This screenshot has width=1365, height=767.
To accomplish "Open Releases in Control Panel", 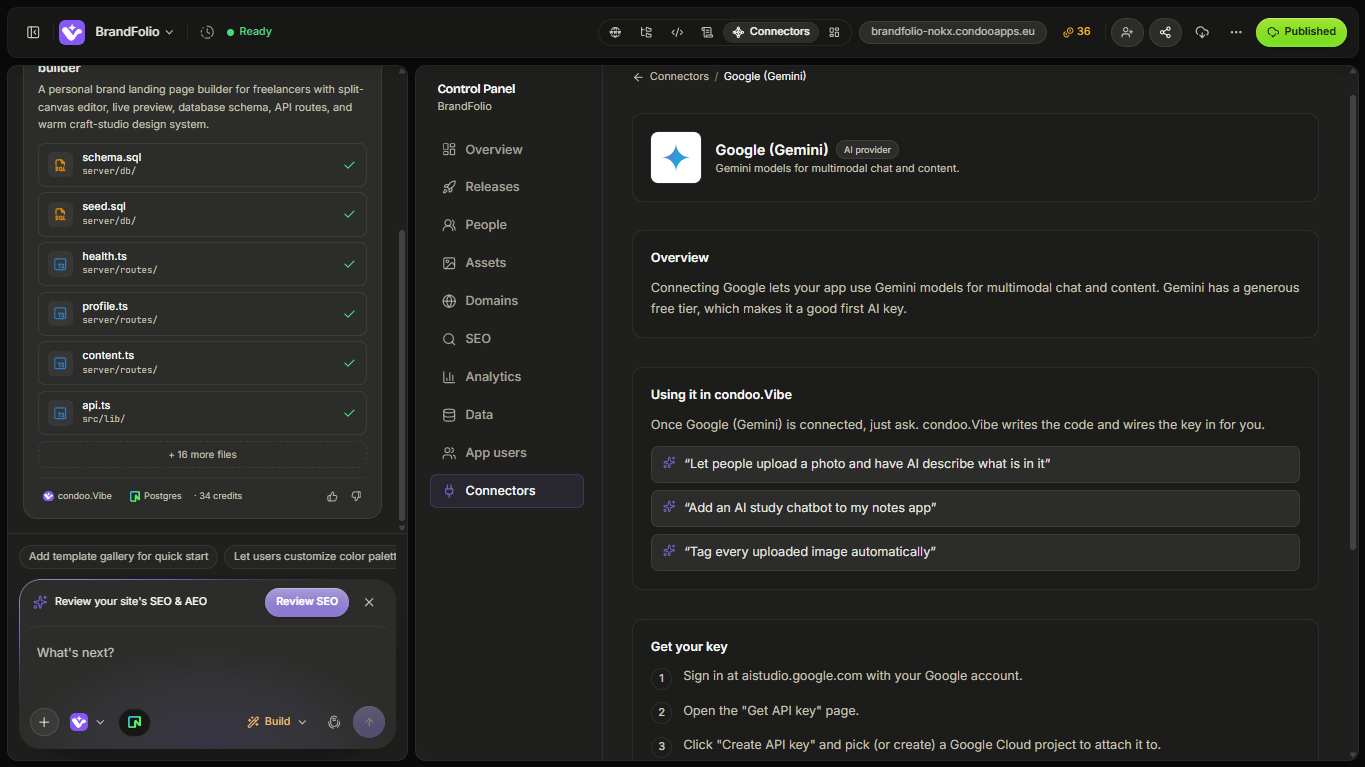I will coord(507,187).
